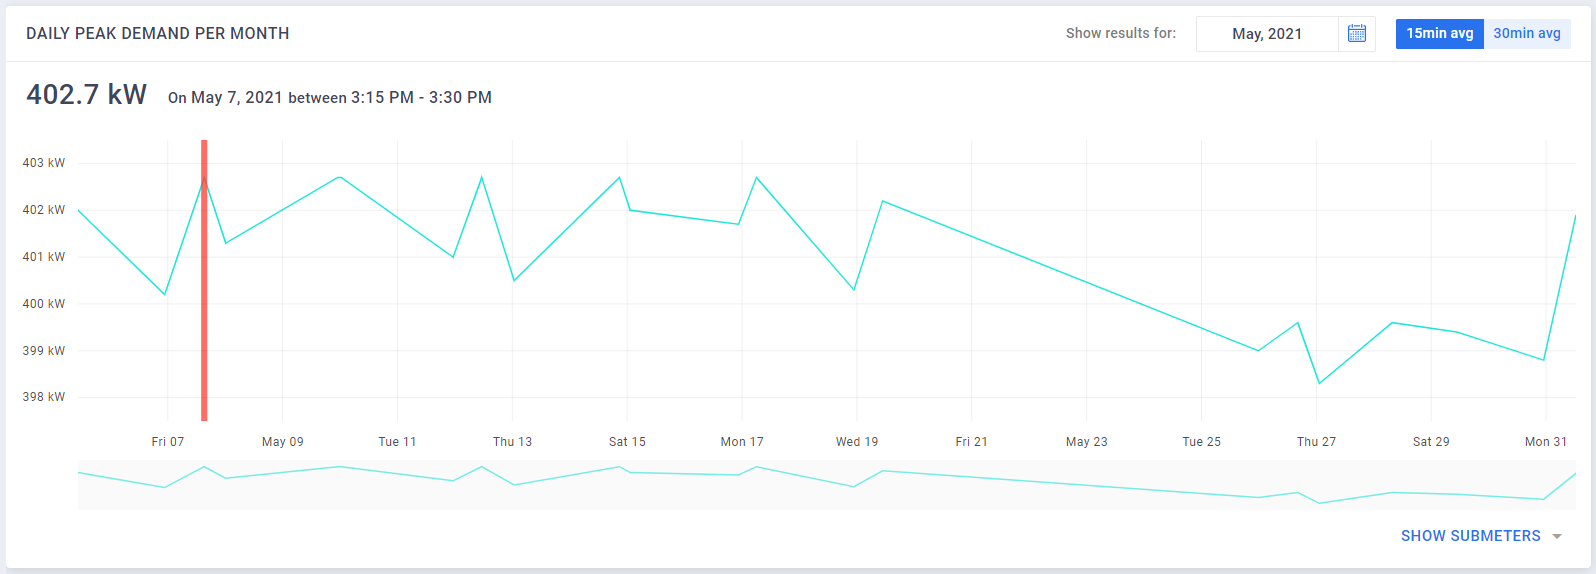This screenshot has width=1596, height=574.
Task: Click the overview mini chart navigator
Action: pyautogui.click(x=826, y=485)
